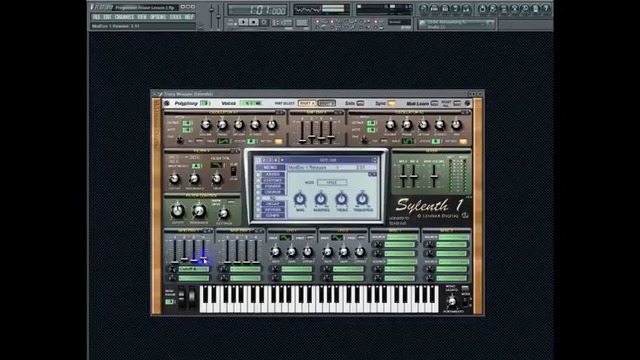Click the Mixer Main Volume slider
Viewport: 640px width, 360px height.
434,175
